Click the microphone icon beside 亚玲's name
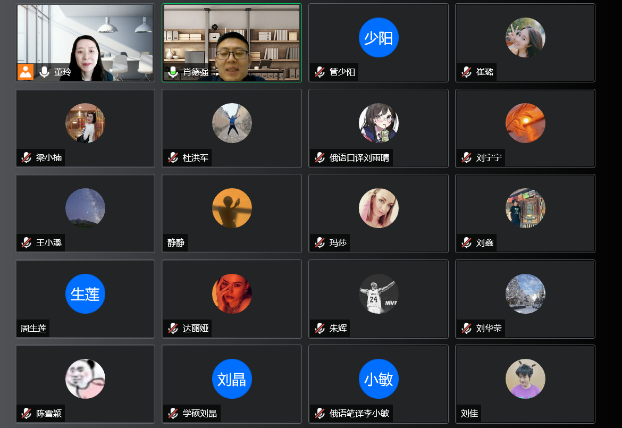The height and width of the screenshot is (428, 622). click(45, 72)
